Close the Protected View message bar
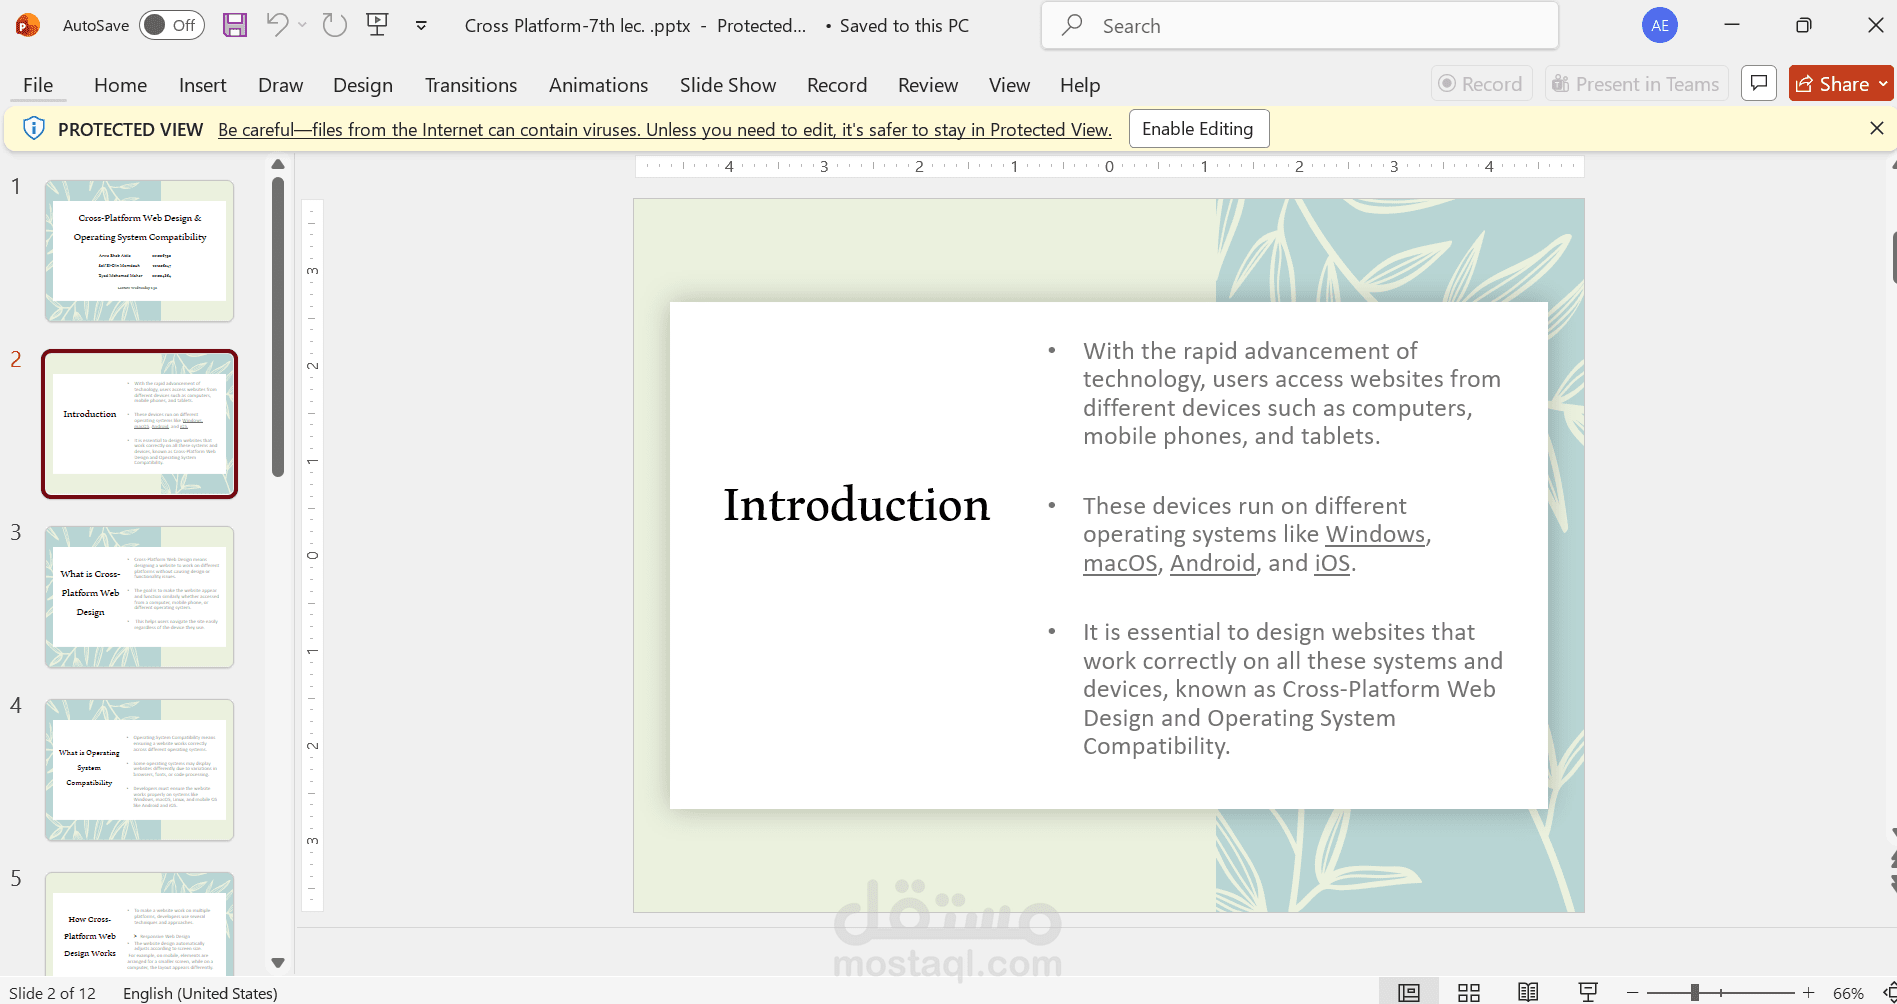The width and height of the screenshot is (1897, 1004). click(x=1877, y=128)
